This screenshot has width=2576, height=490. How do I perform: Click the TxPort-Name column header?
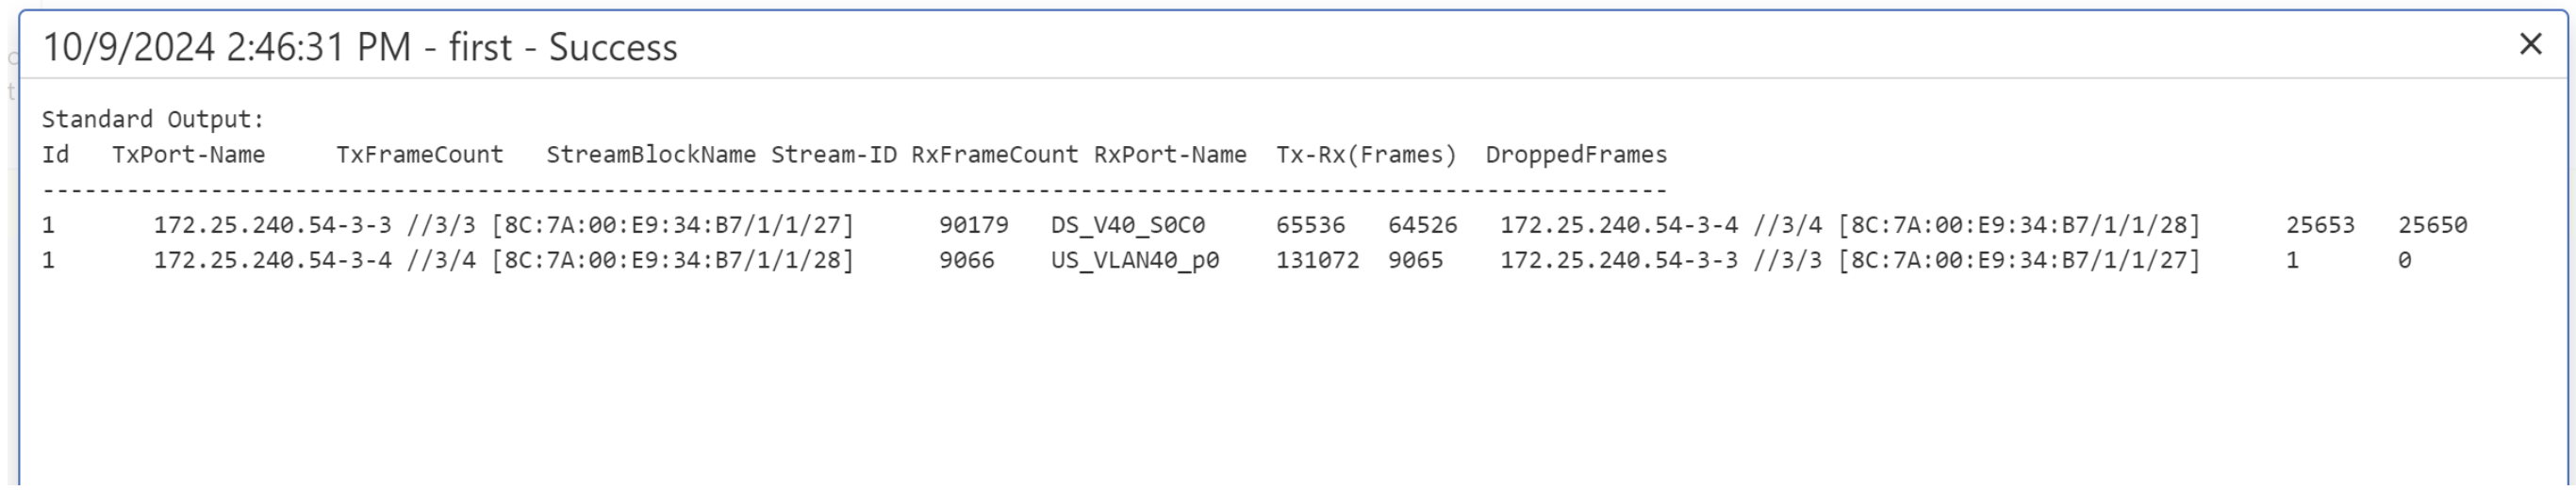tap(188, 155)
